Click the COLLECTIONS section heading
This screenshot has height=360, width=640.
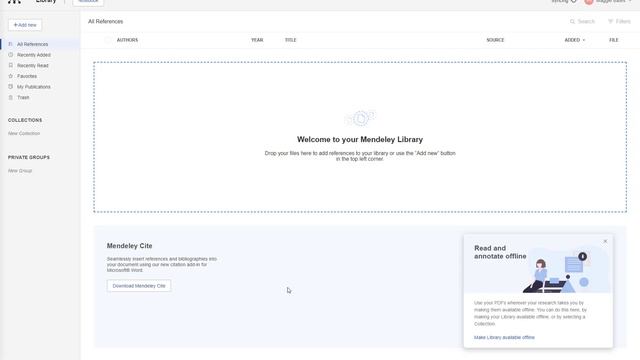click(25, 120)
